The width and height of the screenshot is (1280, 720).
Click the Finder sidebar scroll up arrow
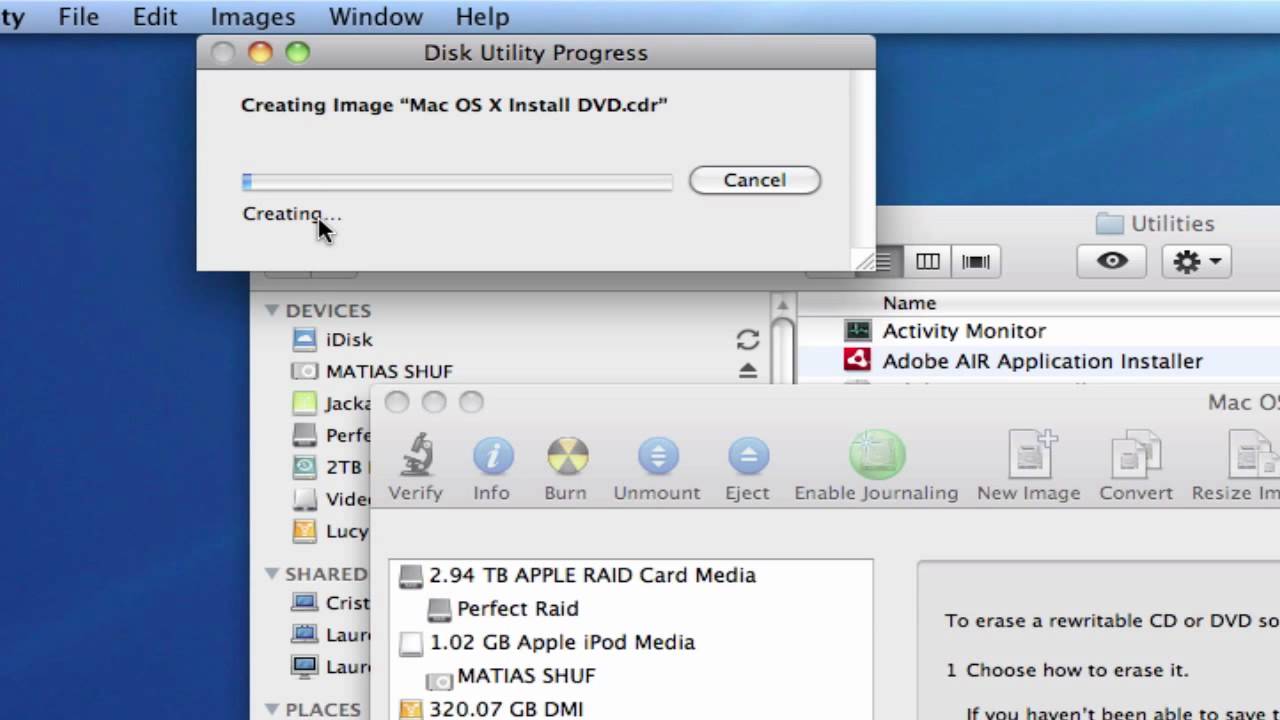[x=784, y=304]
